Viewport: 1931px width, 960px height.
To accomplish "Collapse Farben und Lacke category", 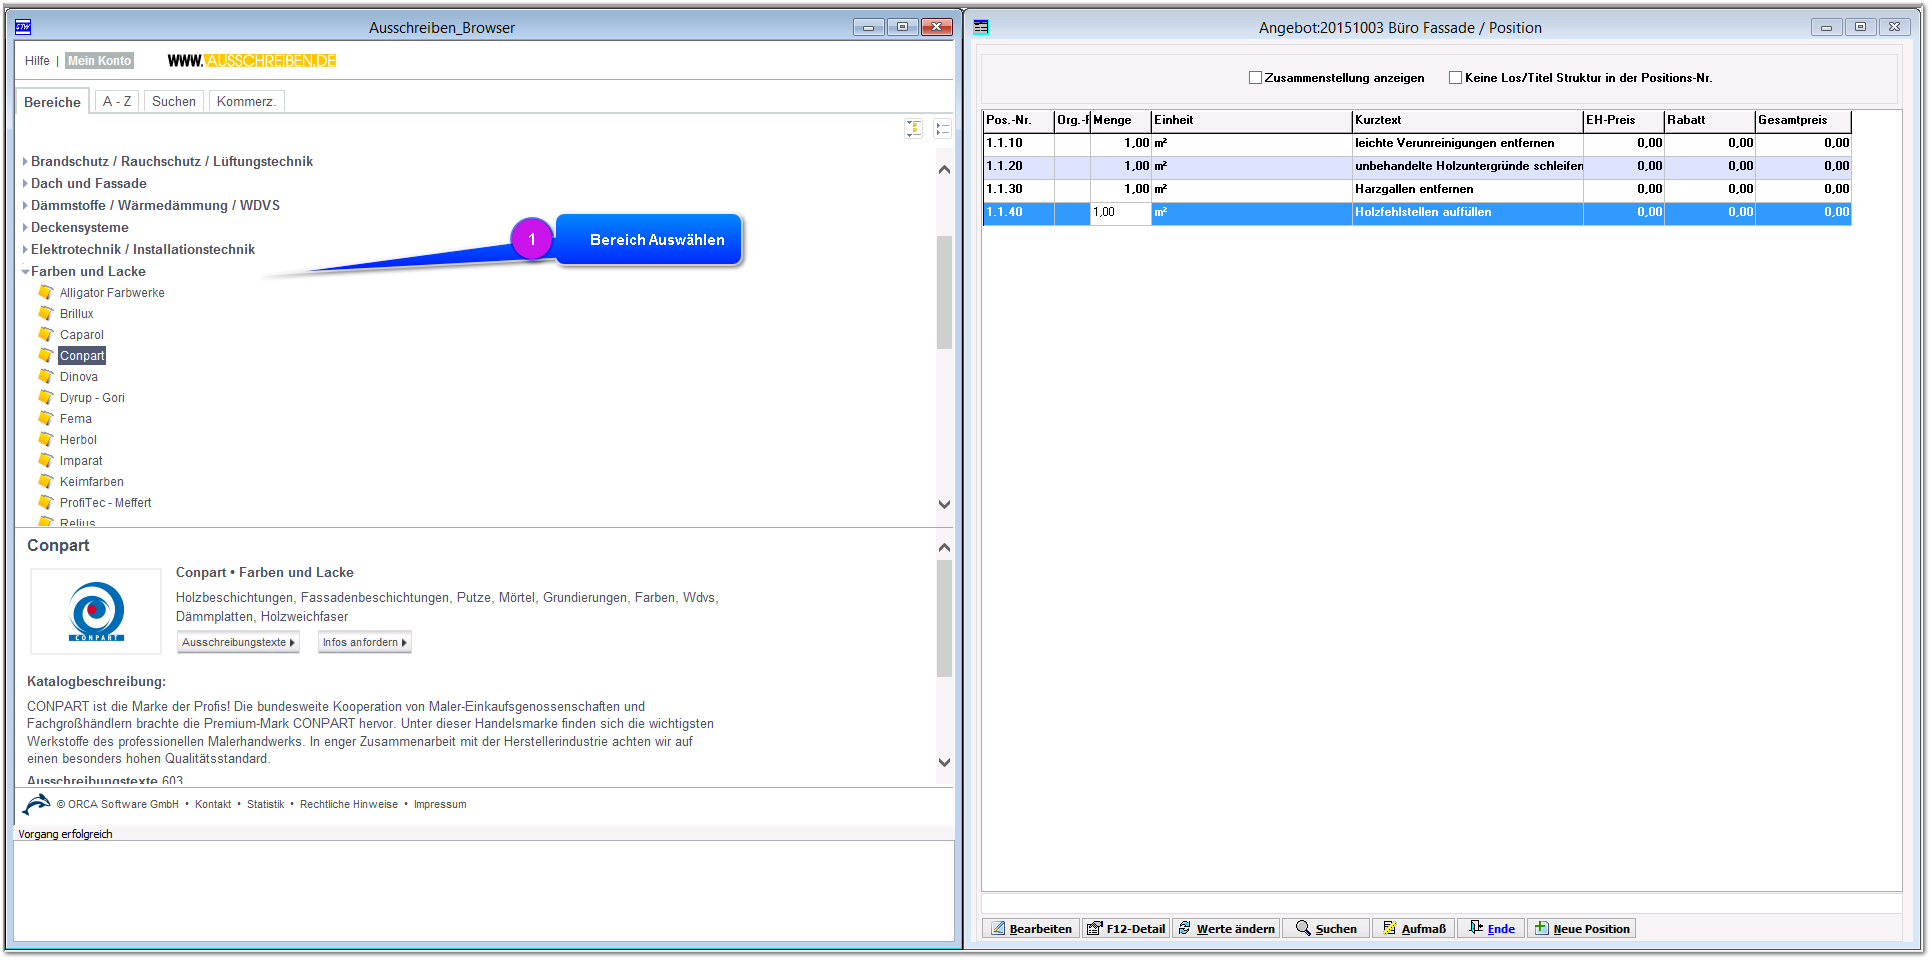I will [25, 271].
